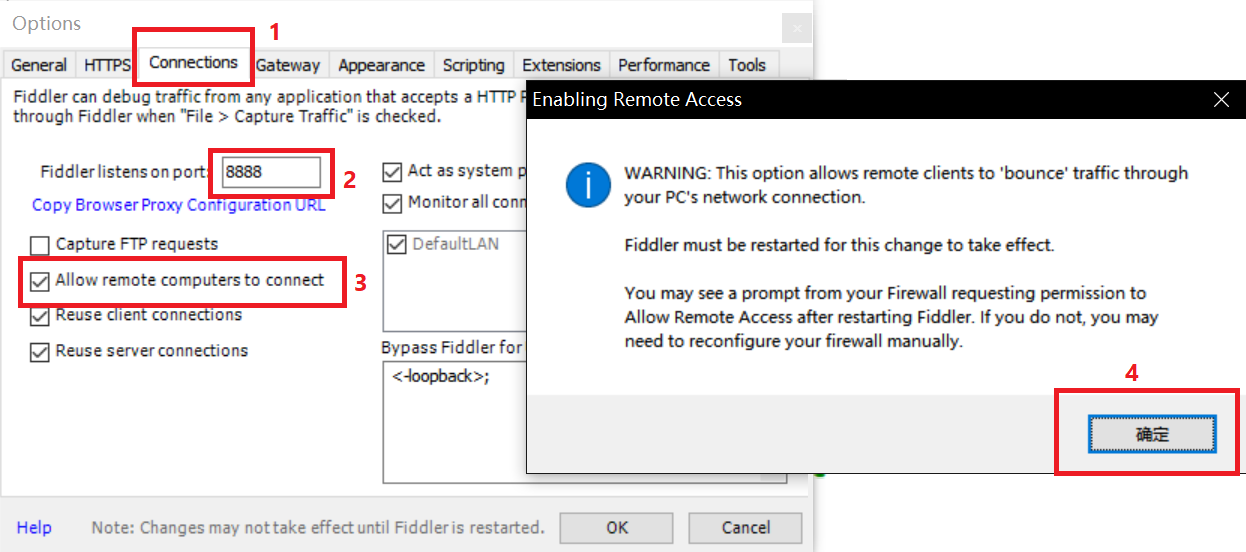Close the Enabling Remote Access dialog
The height and width of the screenshot is (552, 1246).
coord(1220,100)
